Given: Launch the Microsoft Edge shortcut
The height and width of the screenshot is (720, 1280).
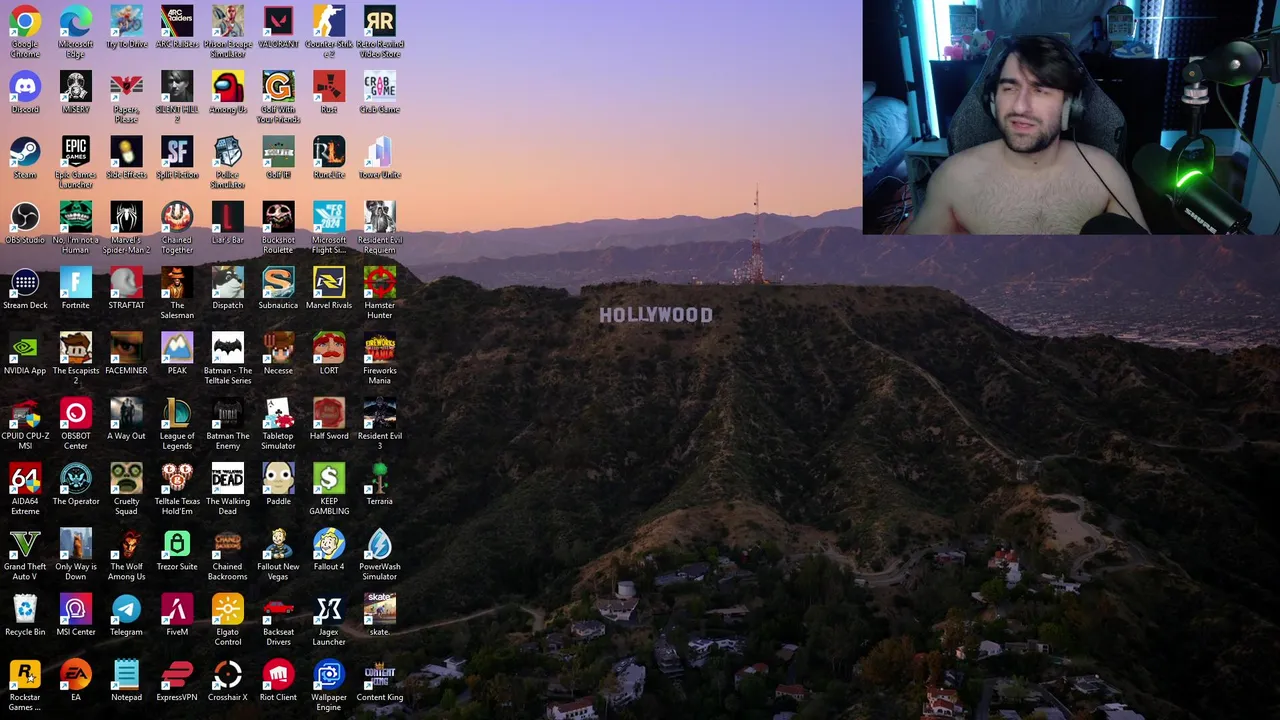Looking at the screenshot, I should click(76, 21).
